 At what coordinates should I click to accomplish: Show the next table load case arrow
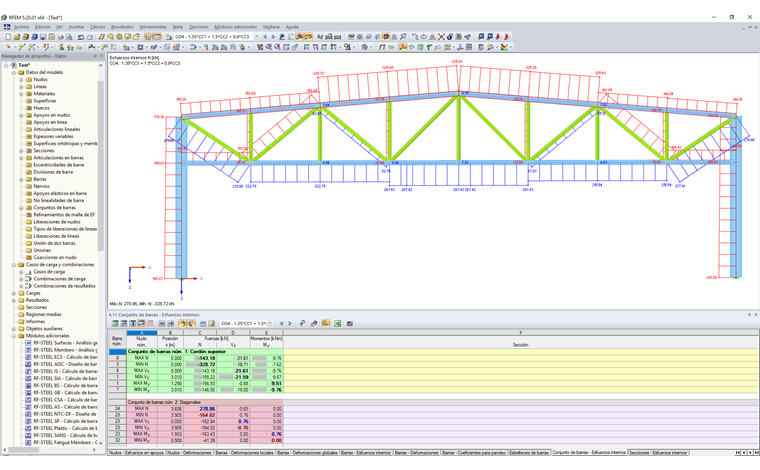290,324
